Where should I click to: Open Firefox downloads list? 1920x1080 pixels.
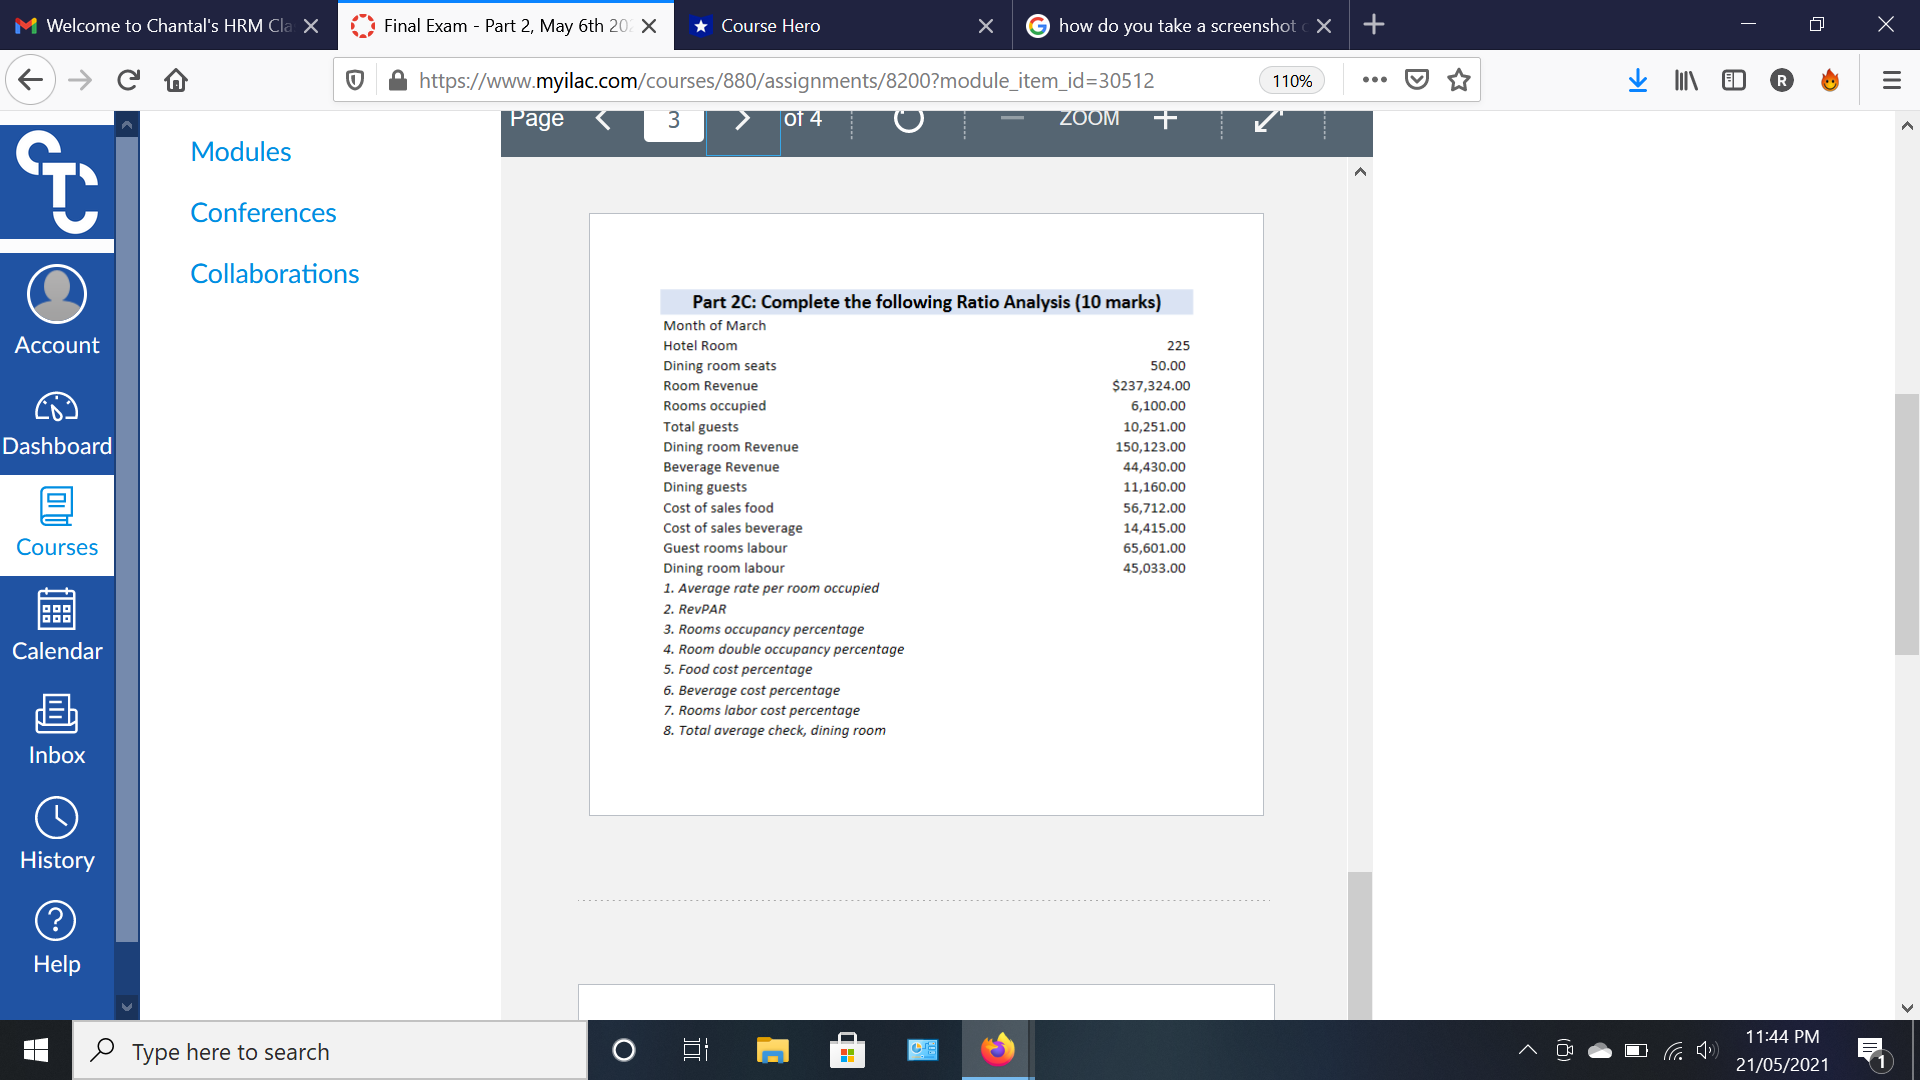[1637, 80]
